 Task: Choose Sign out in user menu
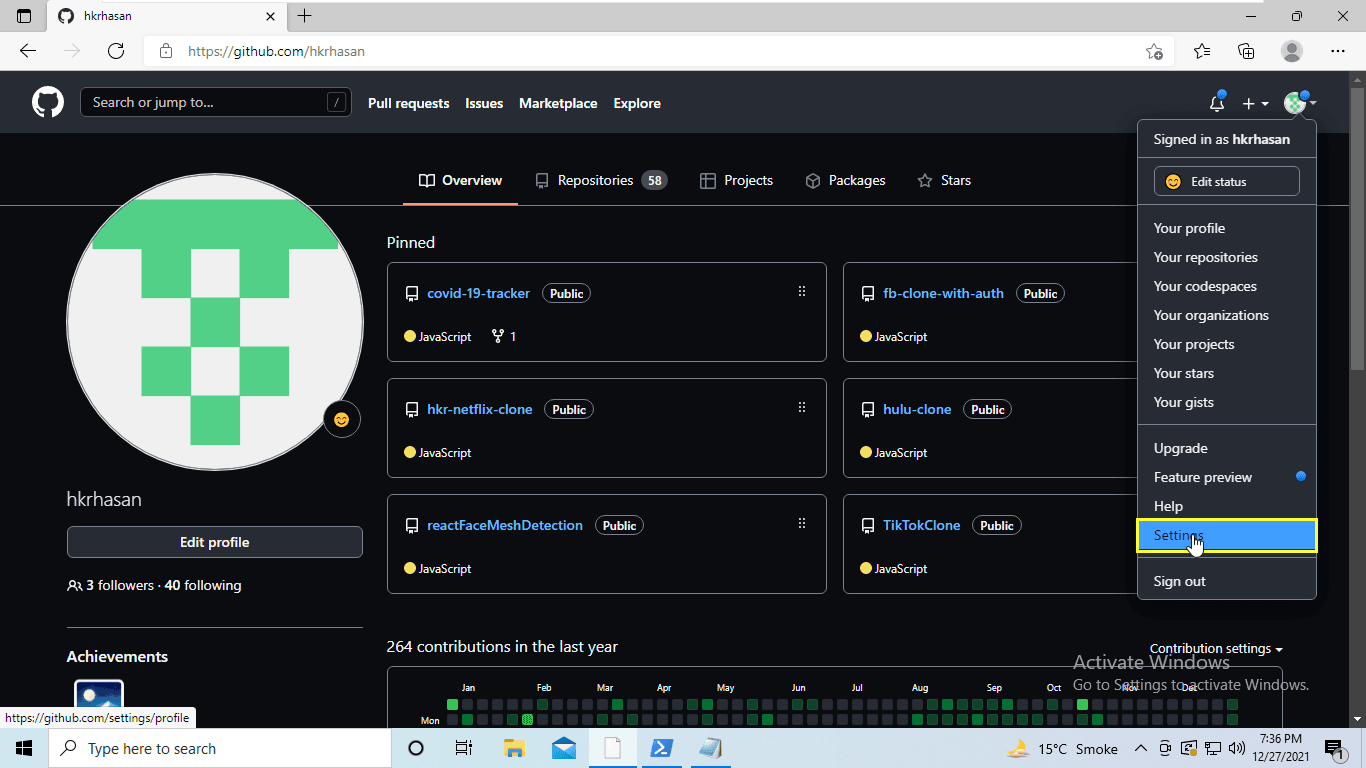coord(1227,581)
